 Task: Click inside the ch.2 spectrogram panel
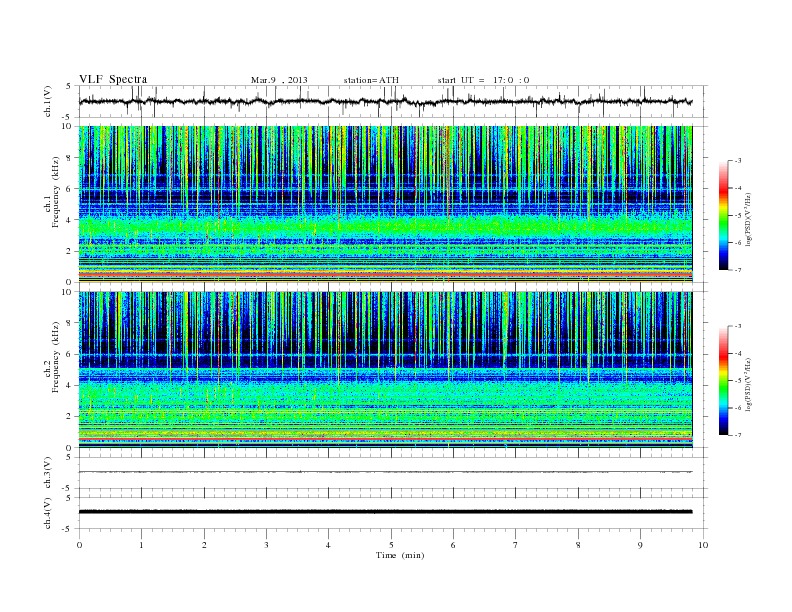click(x=385, y=370)
